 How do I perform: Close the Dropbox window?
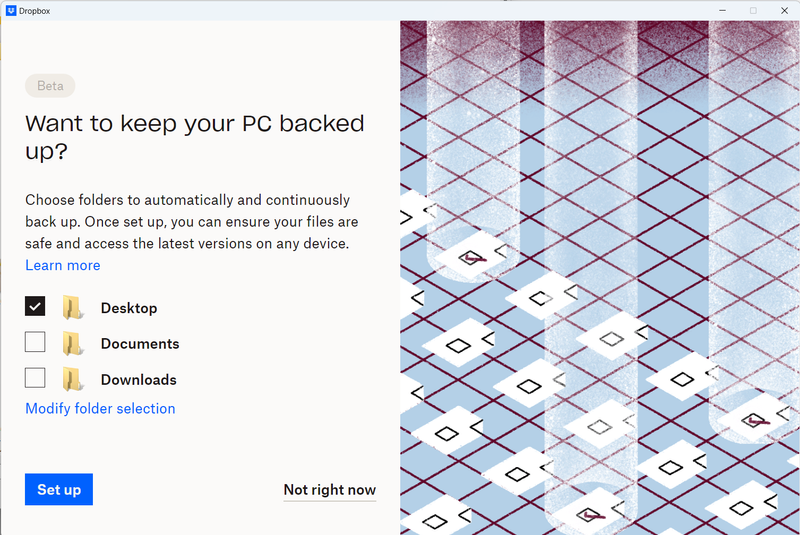click(785, 10)
